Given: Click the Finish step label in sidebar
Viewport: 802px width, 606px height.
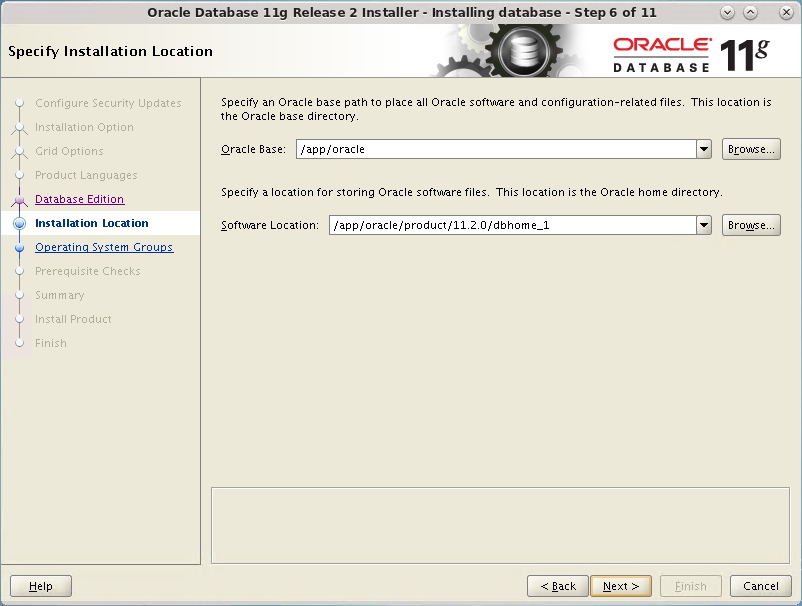Looking at the screenshot, I should tap(51, 343).
